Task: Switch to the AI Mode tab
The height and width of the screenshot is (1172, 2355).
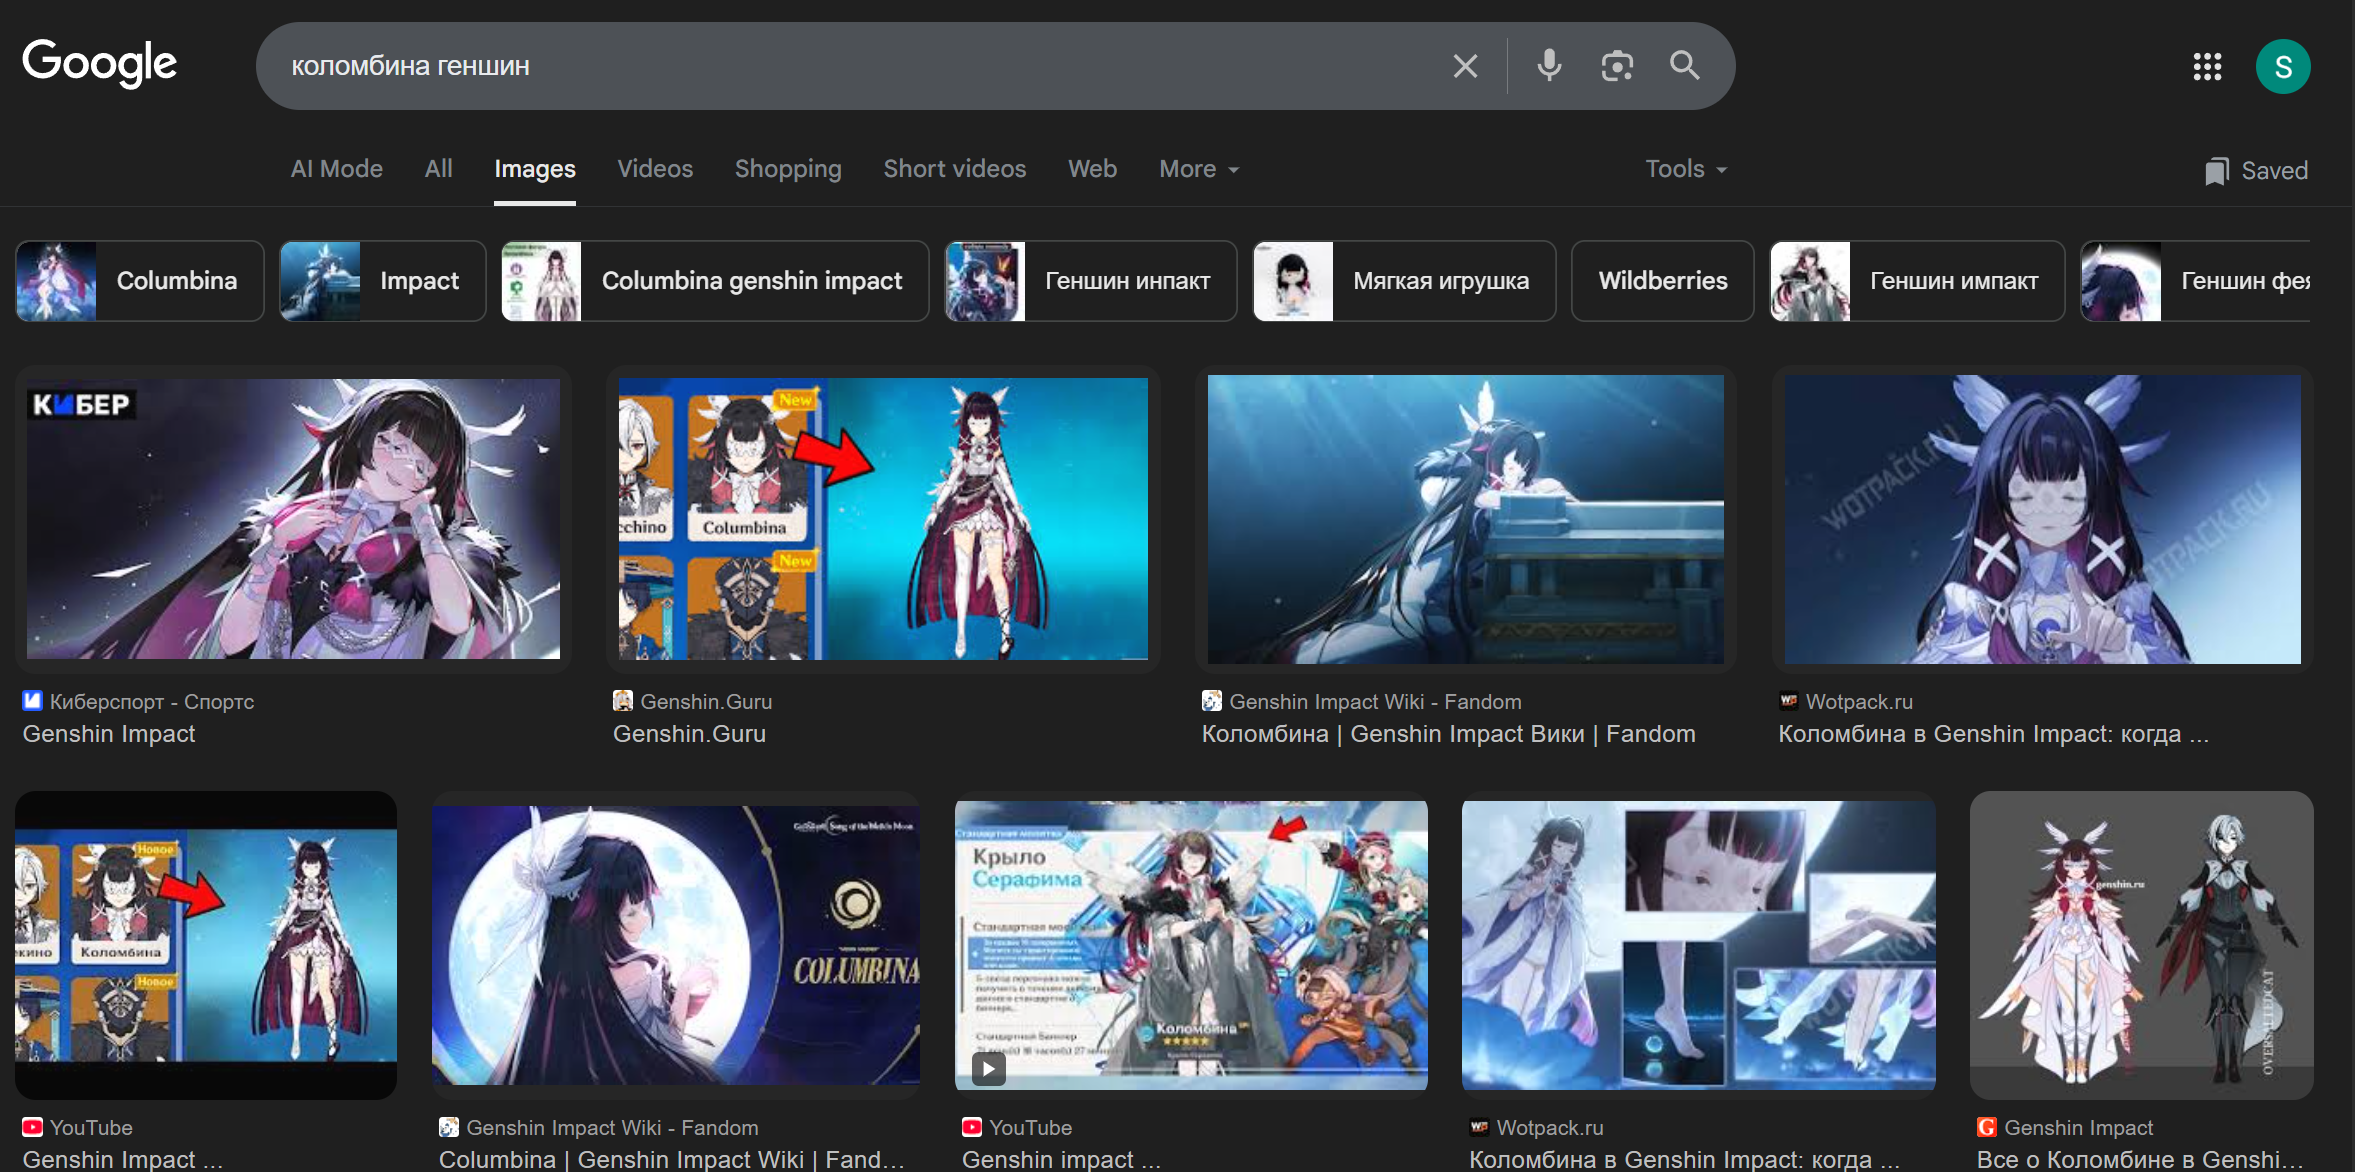Action: 337,169
